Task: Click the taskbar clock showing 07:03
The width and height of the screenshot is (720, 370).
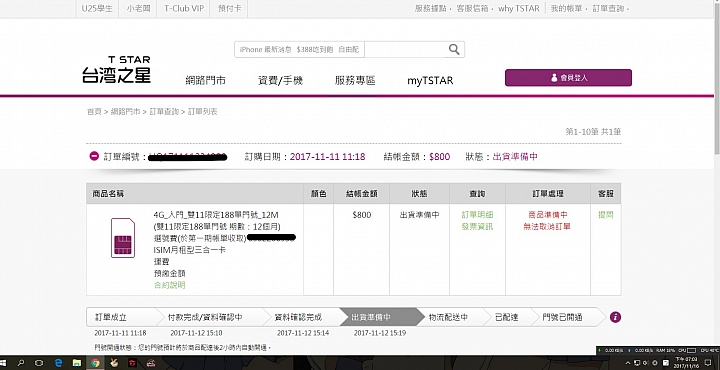Action: pos(687,363)
